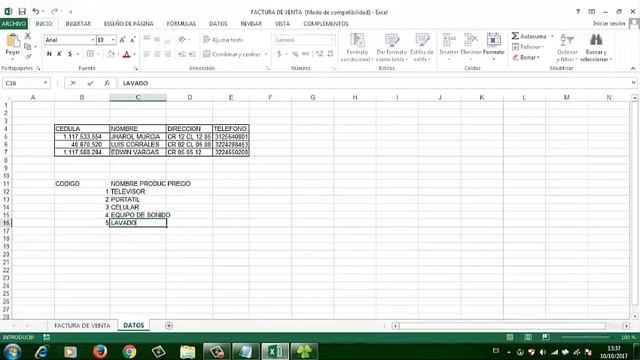
Task: Increase font size with larger A icon
Action: pyautogui.click(x=122, y=40)
